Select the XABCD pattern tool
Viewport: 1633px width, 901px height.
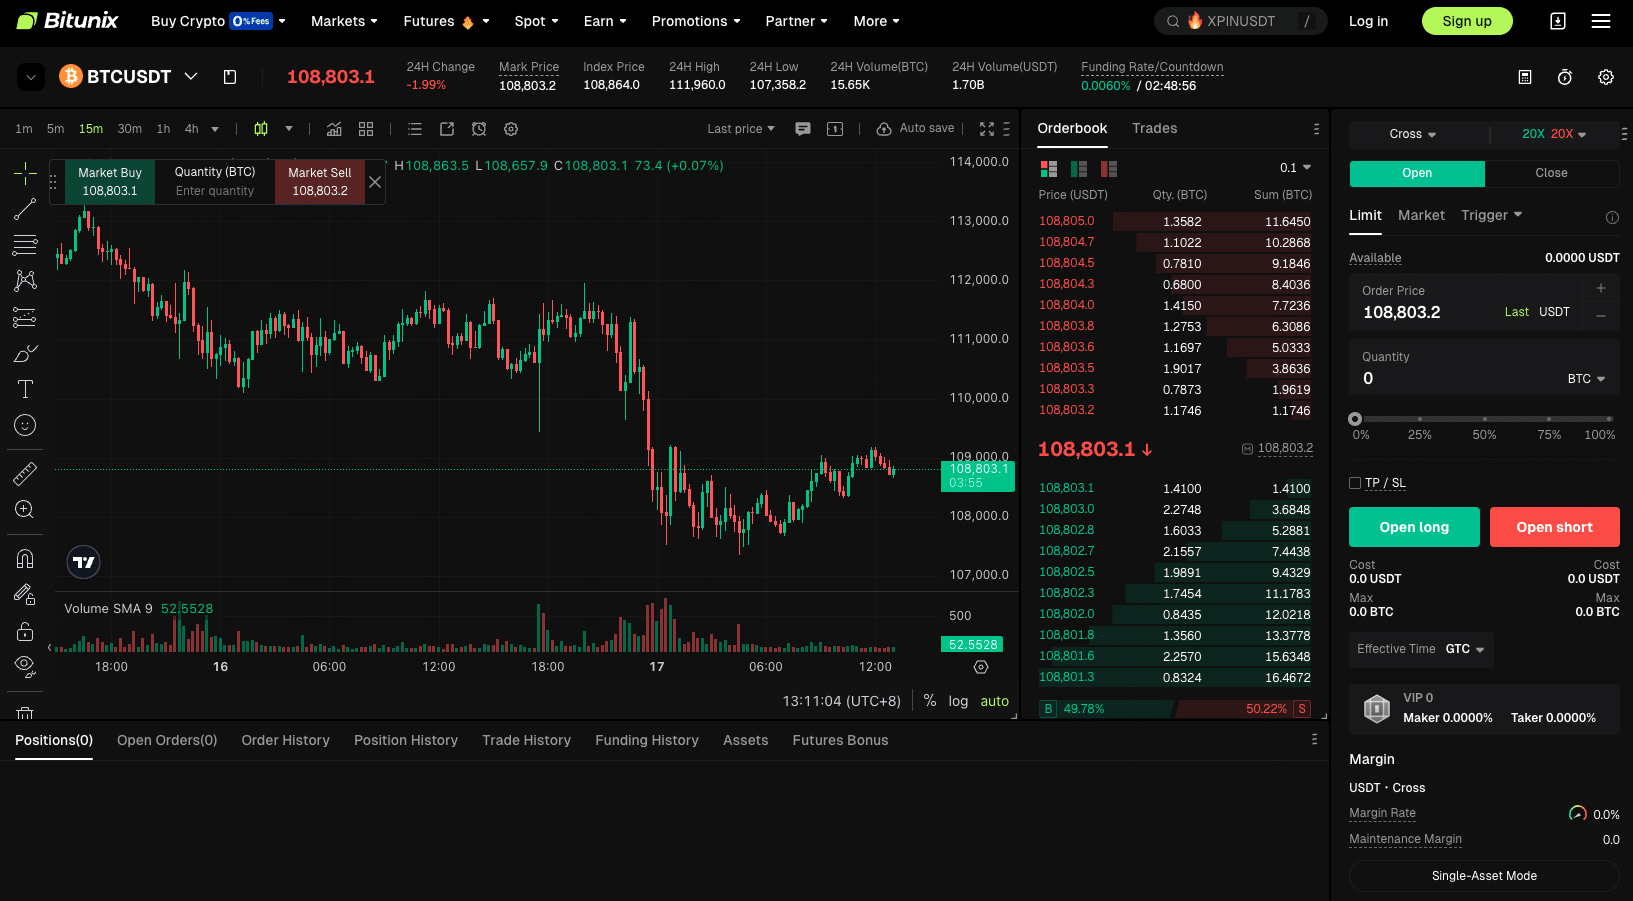[x=25, y=281]
